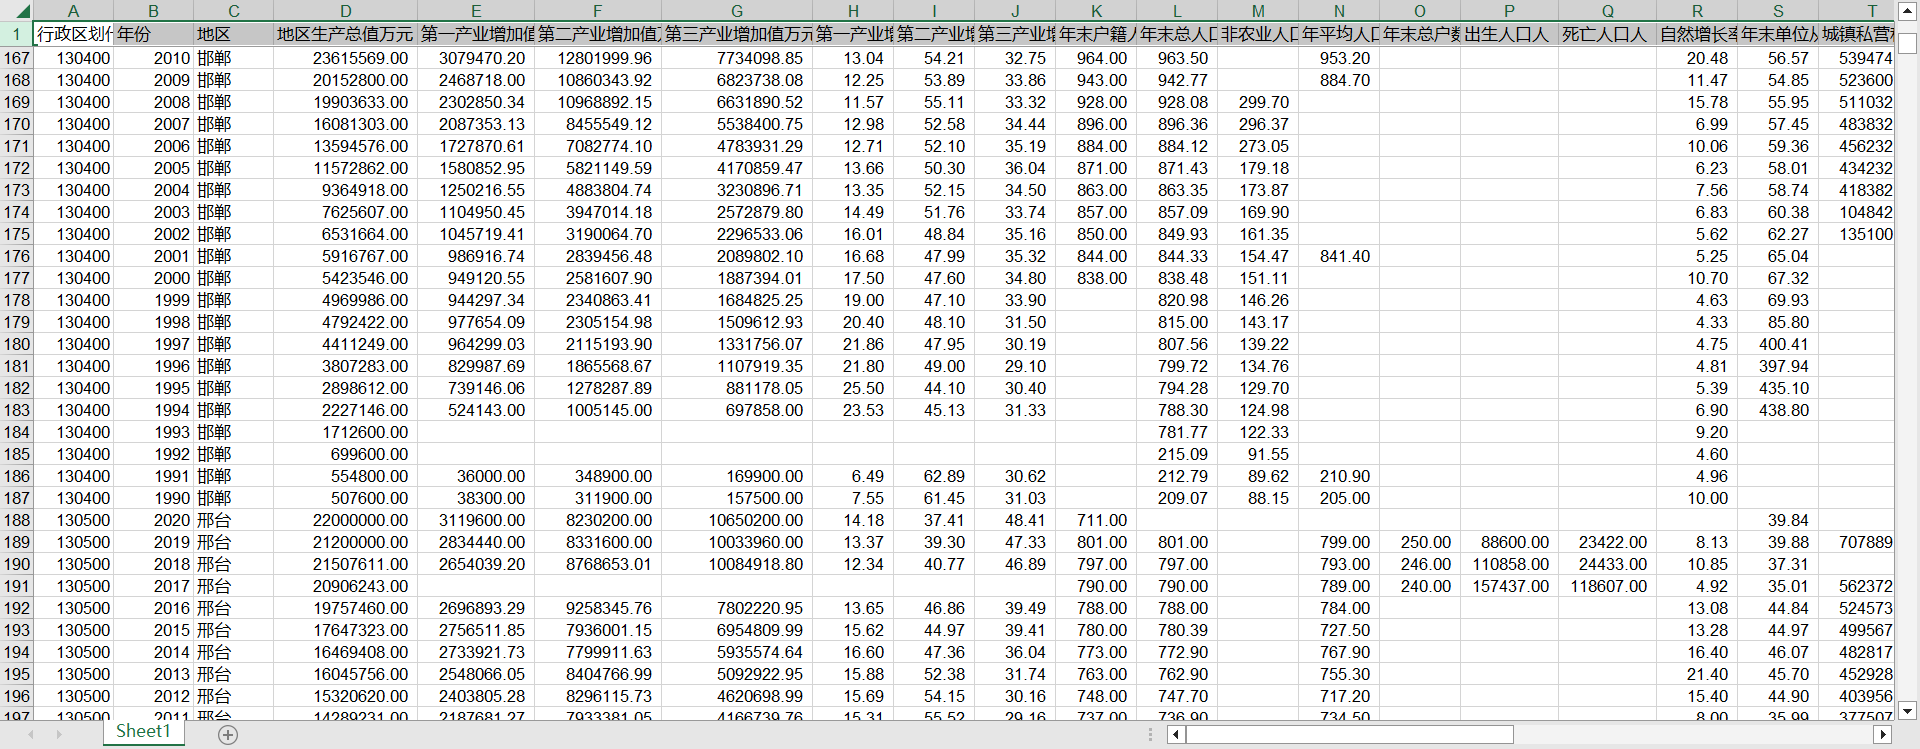Select column P header

coord(1509,11)
